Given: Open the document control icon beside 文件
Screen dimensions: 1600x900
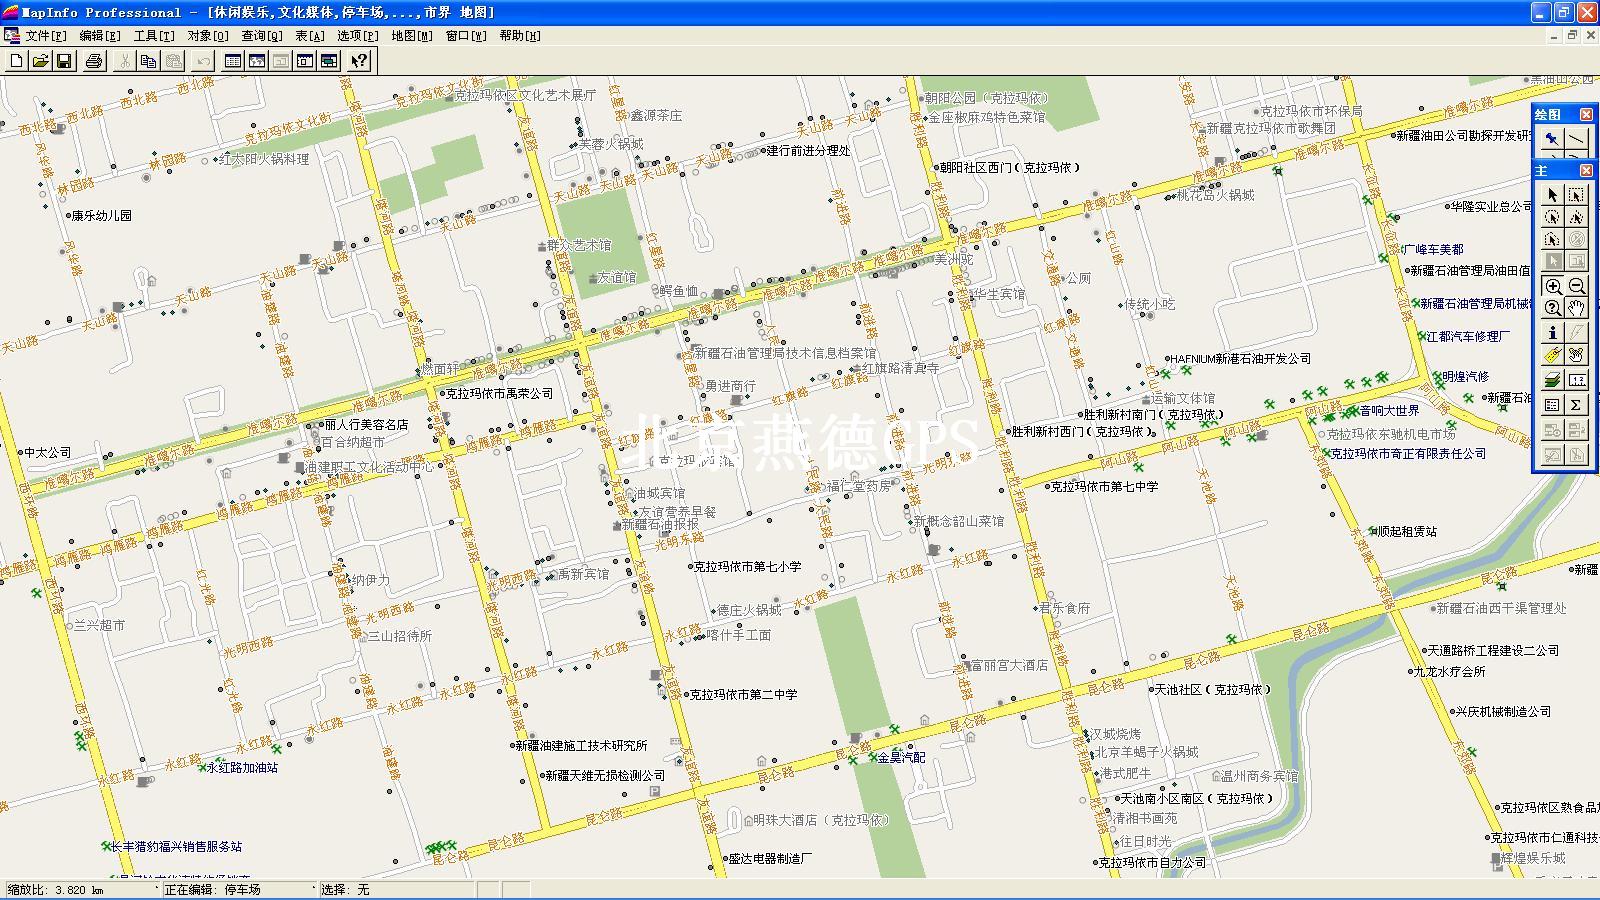Looking at the screenshot, I should pyautogui.click(x=12, y=36).
